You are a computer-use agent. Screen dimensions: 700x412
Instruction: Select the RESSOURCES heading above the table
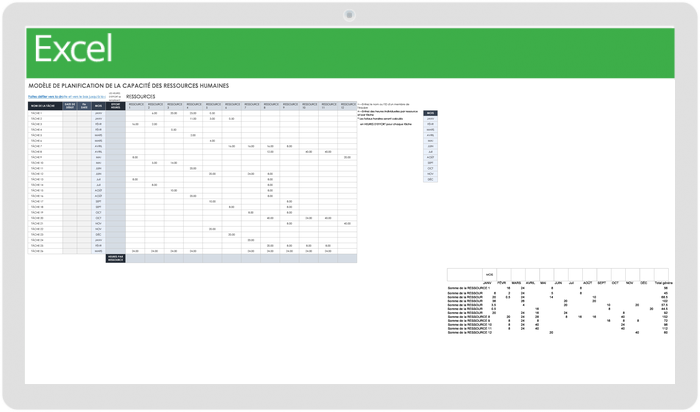tap(141, 96)
